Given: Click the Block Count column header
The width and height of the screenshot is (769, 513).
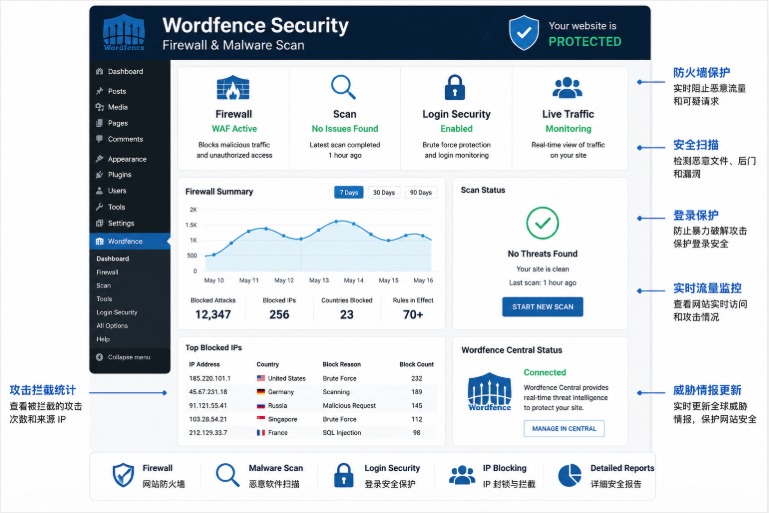Looking at the screenshot, I should pos(416,364).
